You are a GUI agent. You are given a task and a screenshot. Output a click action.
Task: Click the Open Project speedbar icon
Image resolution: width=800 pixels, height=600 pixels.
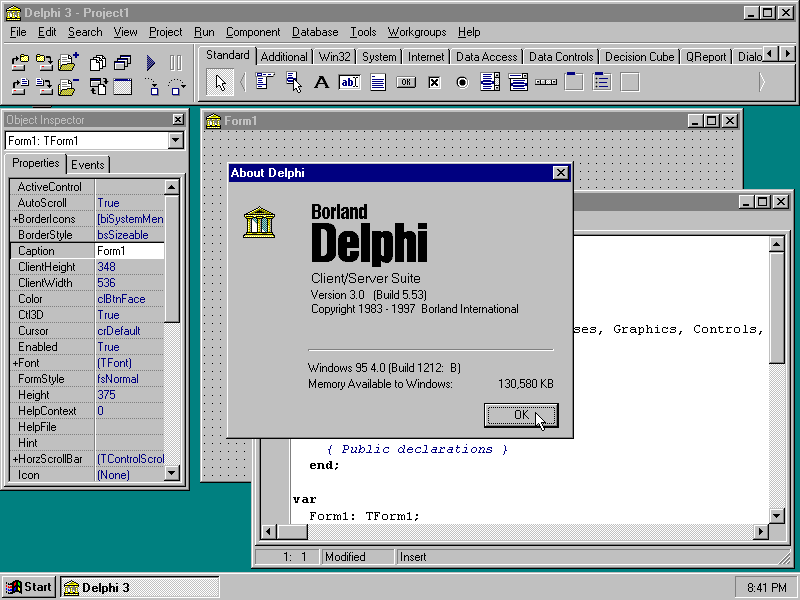pyautogui.click(x=20, y=62)
